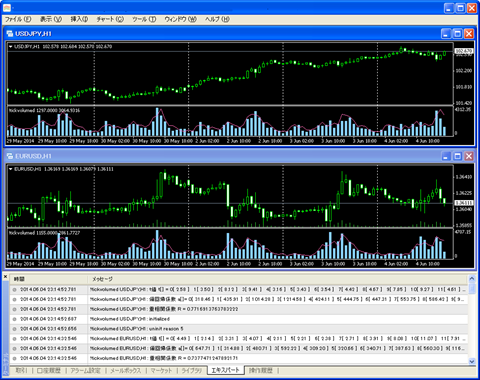Click the USDJPY,H1 chart window icon
Screen dimensions: 480x380
tap(10, 33)
